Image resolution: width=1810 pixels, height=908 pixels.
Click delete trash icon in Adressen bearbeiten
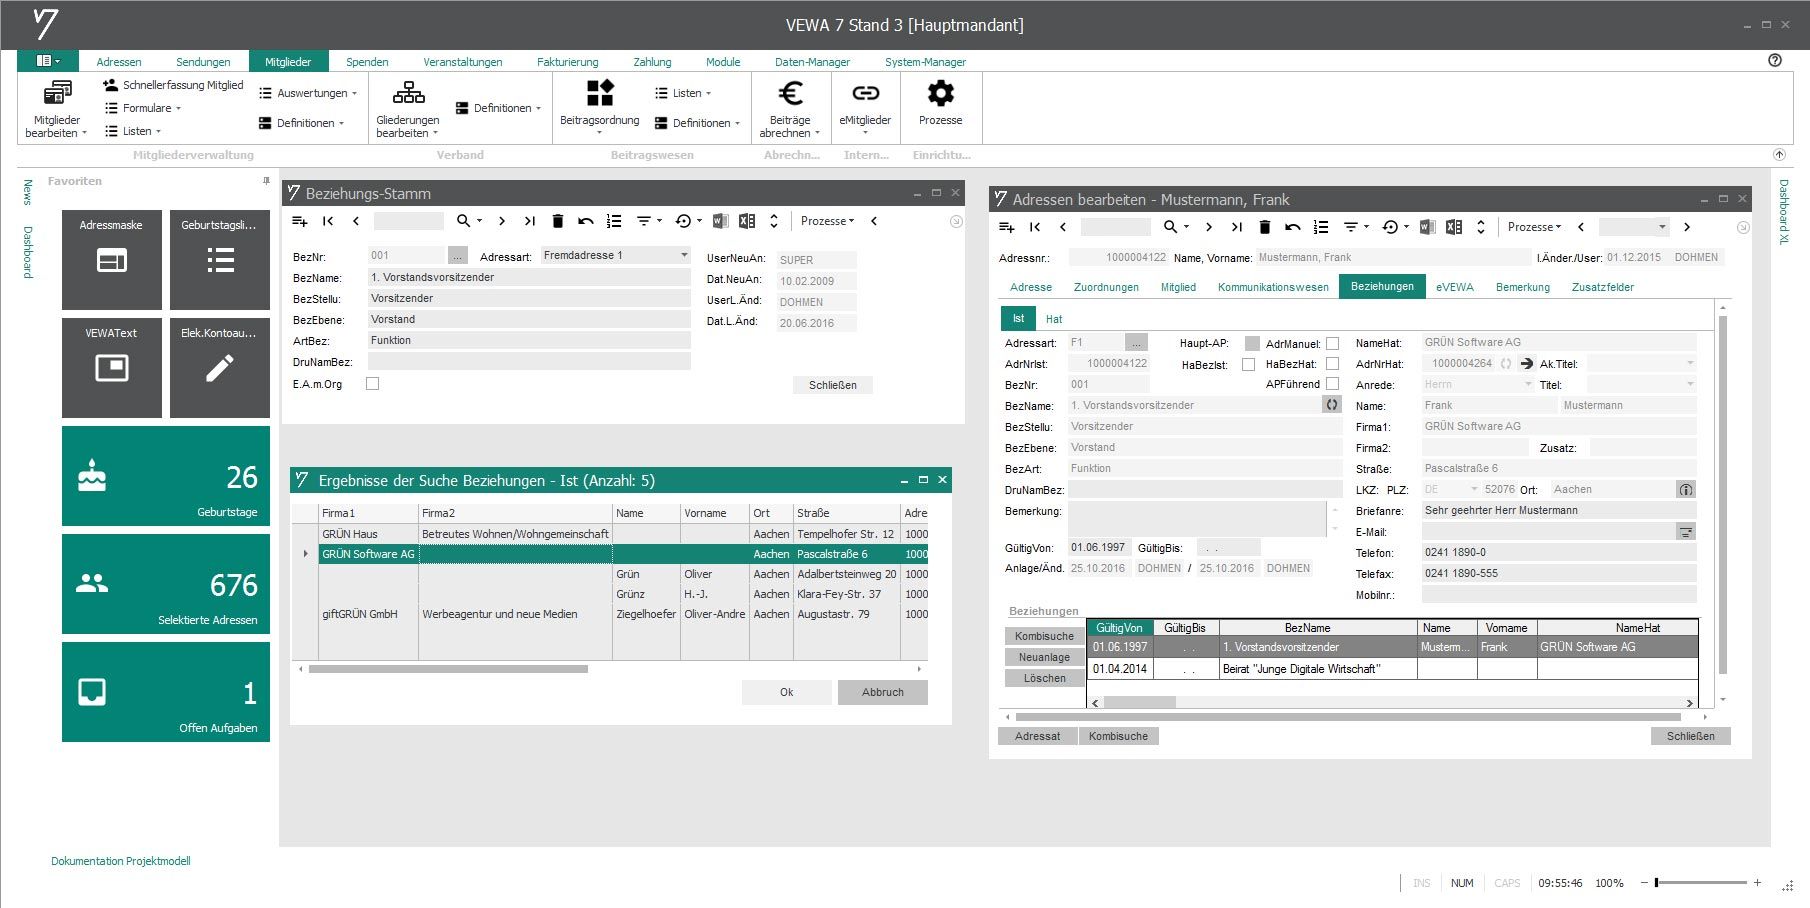(x=1265, y=227)
